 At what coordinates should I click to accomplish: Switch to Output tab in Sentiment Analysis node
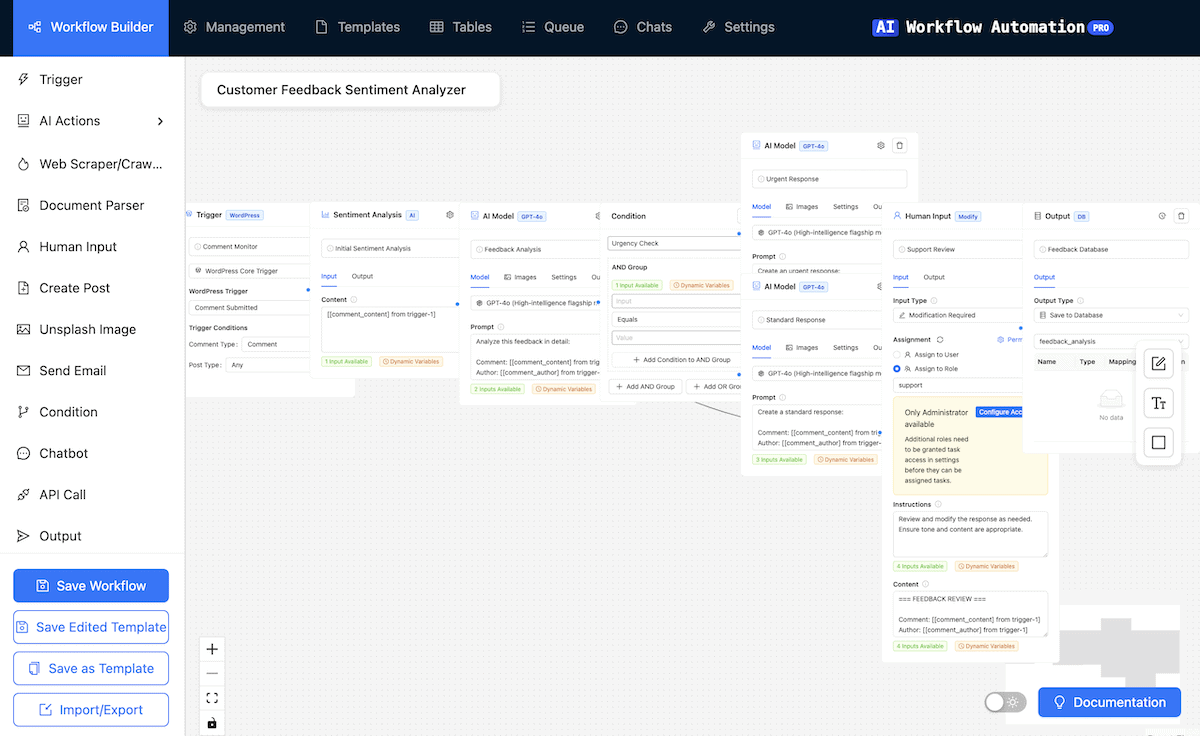click(x=362, y=277)
